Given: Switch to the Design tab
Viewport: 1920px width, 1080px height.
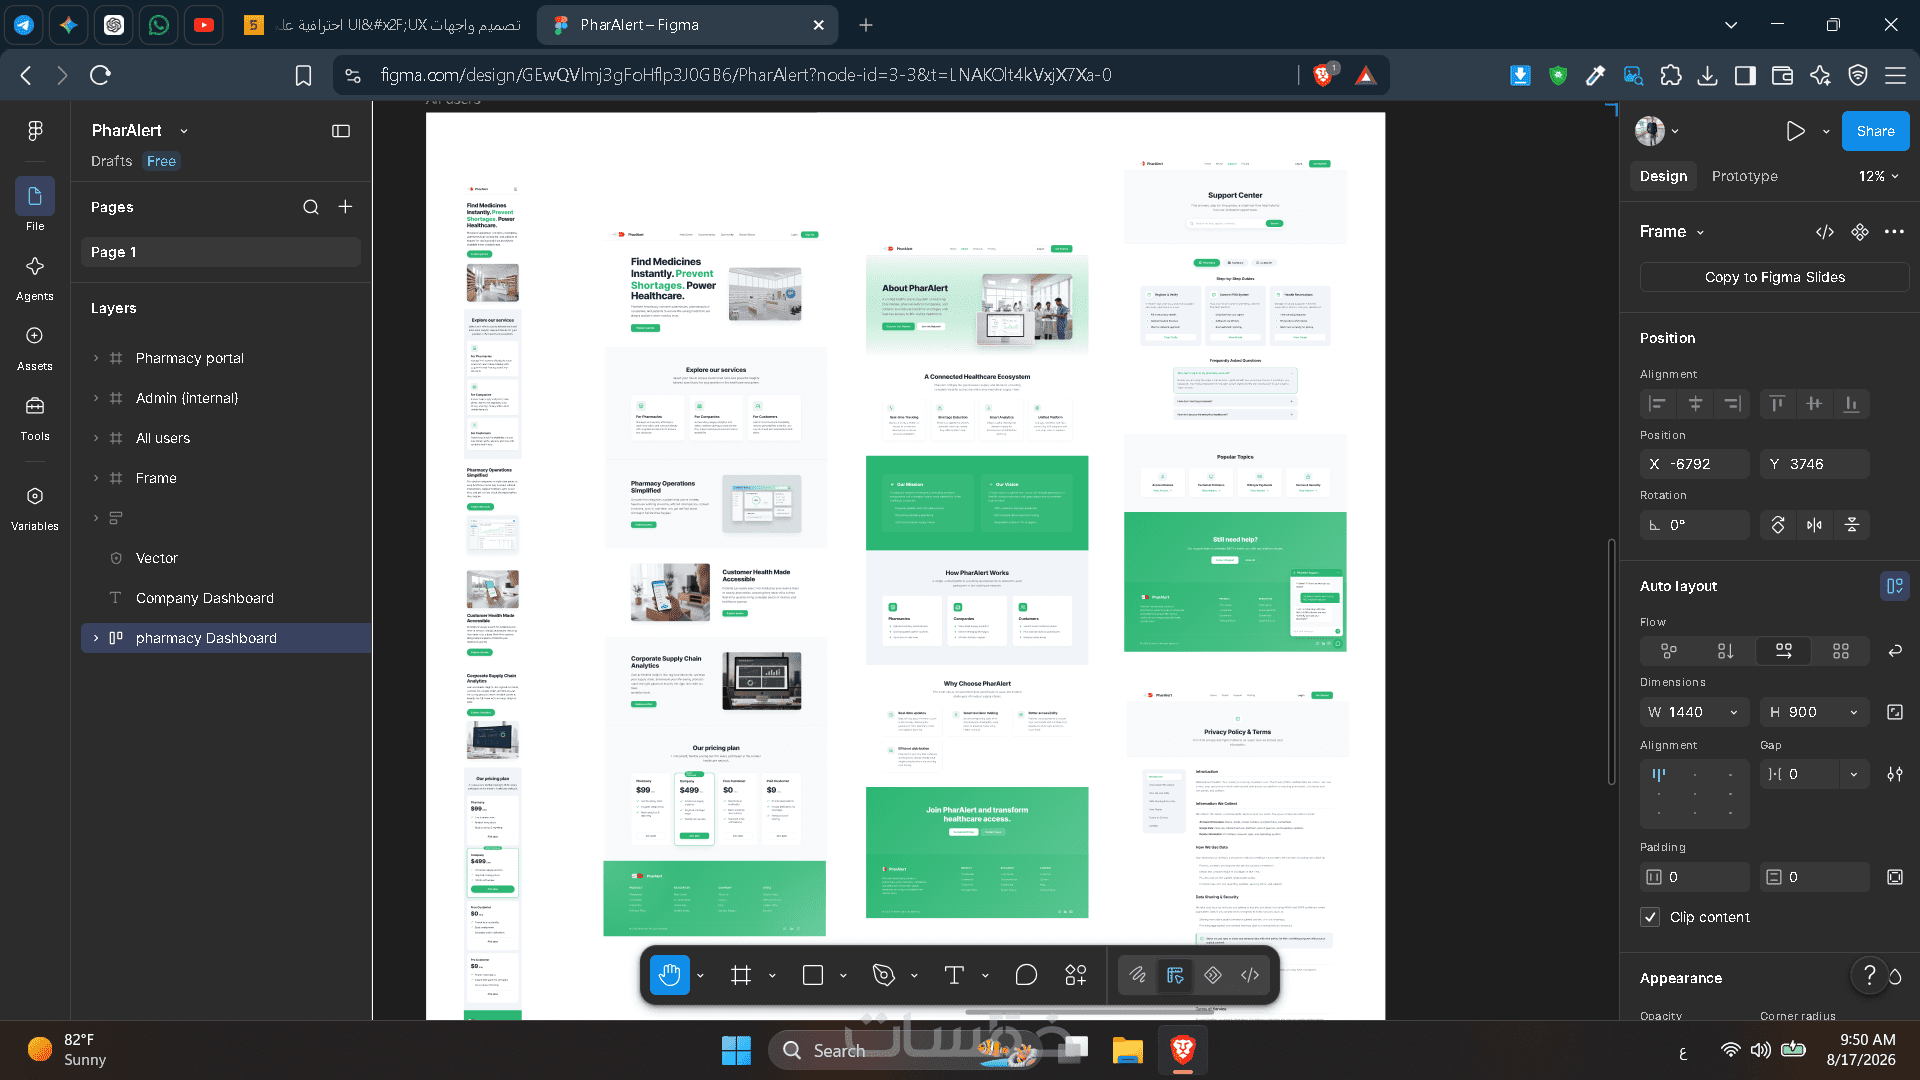Looking at the screenshot, I should pyautogui.click(x=1663, y=176).
